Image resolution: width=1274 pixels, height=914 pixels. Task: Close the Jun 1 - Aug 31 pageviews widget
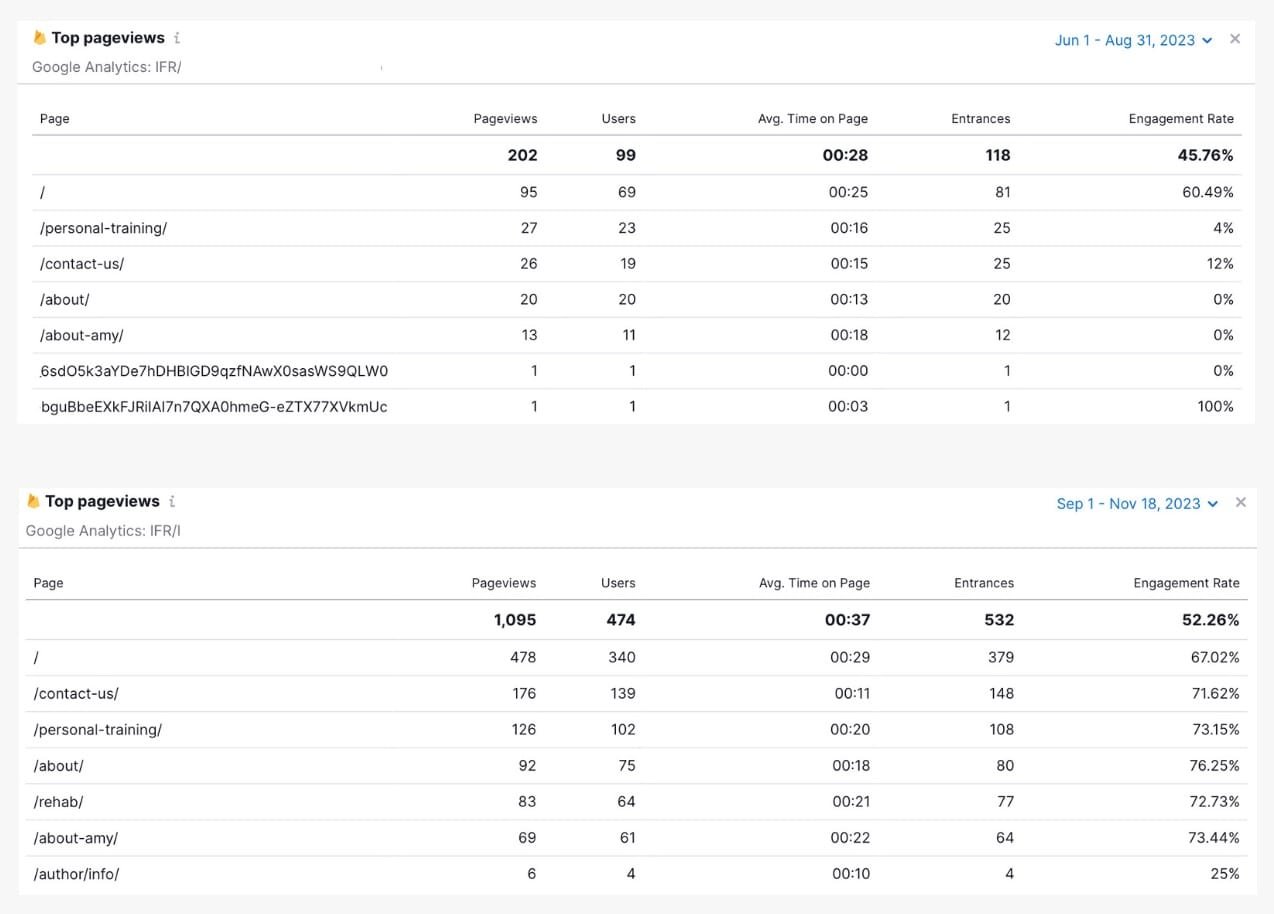[1235, 39]
